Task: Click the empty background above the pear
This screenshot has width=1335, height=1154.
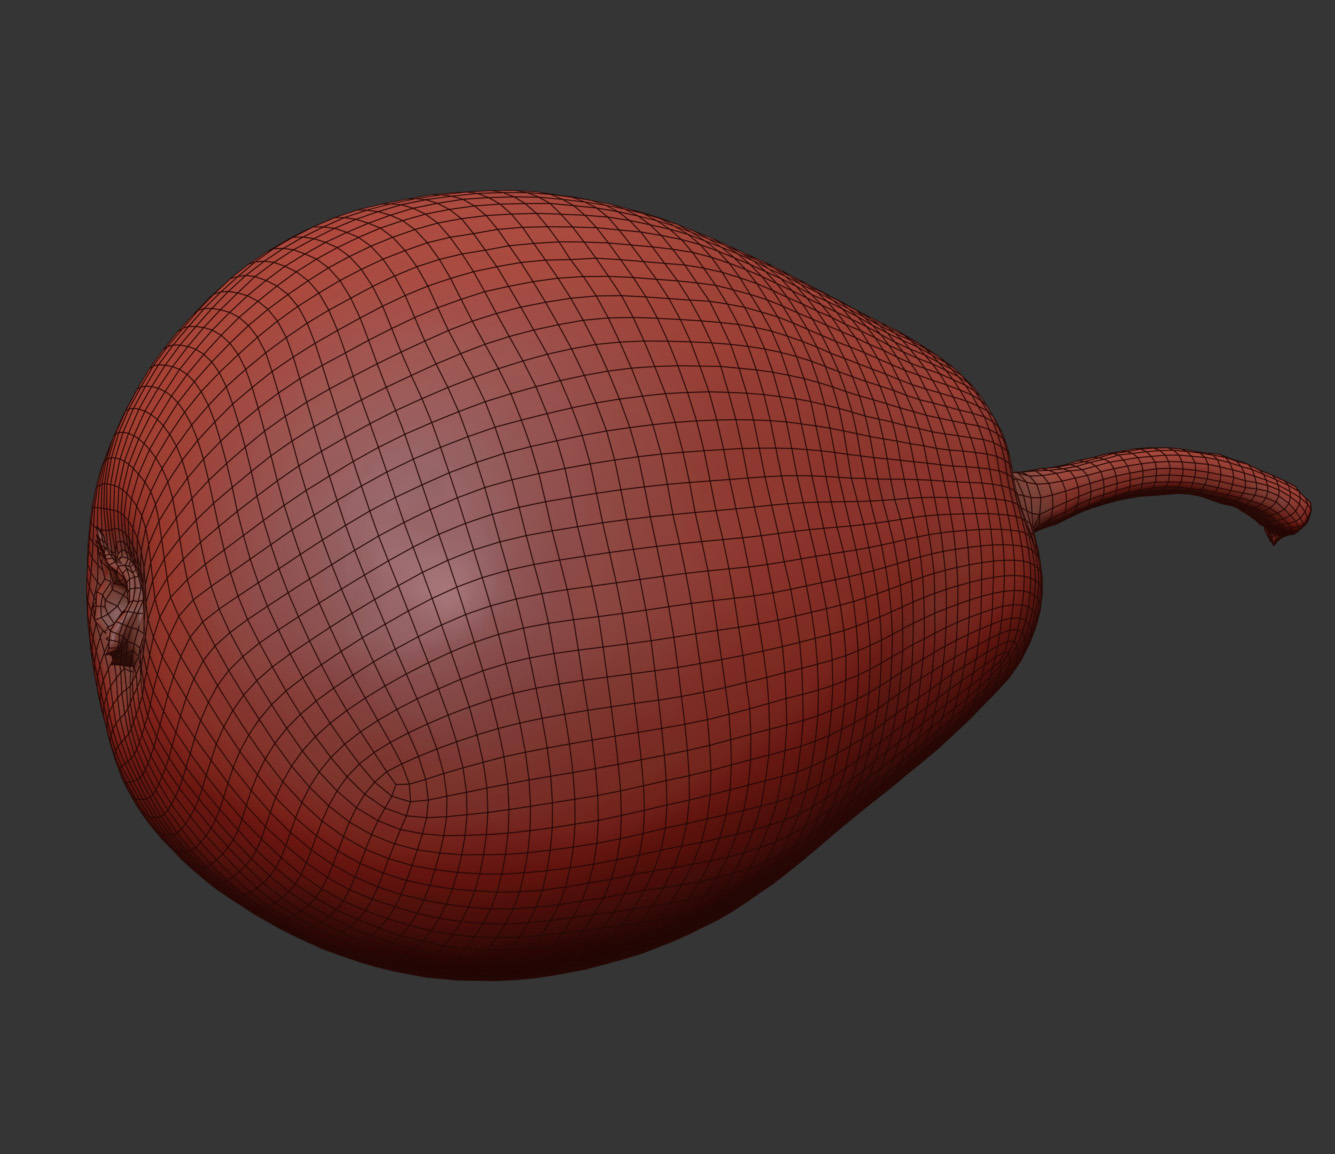Action: (600, 90)
